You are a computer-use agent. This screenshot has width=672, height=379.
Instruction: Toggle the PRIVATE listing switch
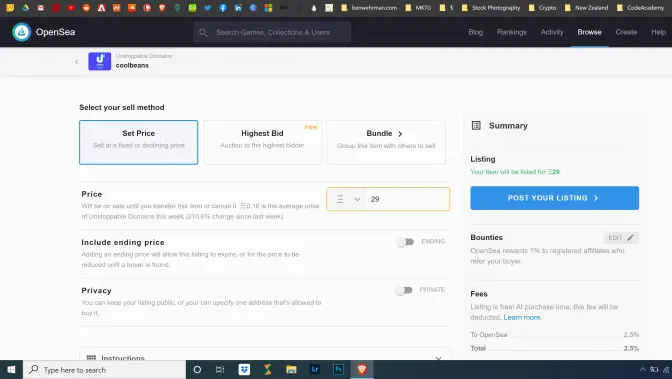click(404, 290)
